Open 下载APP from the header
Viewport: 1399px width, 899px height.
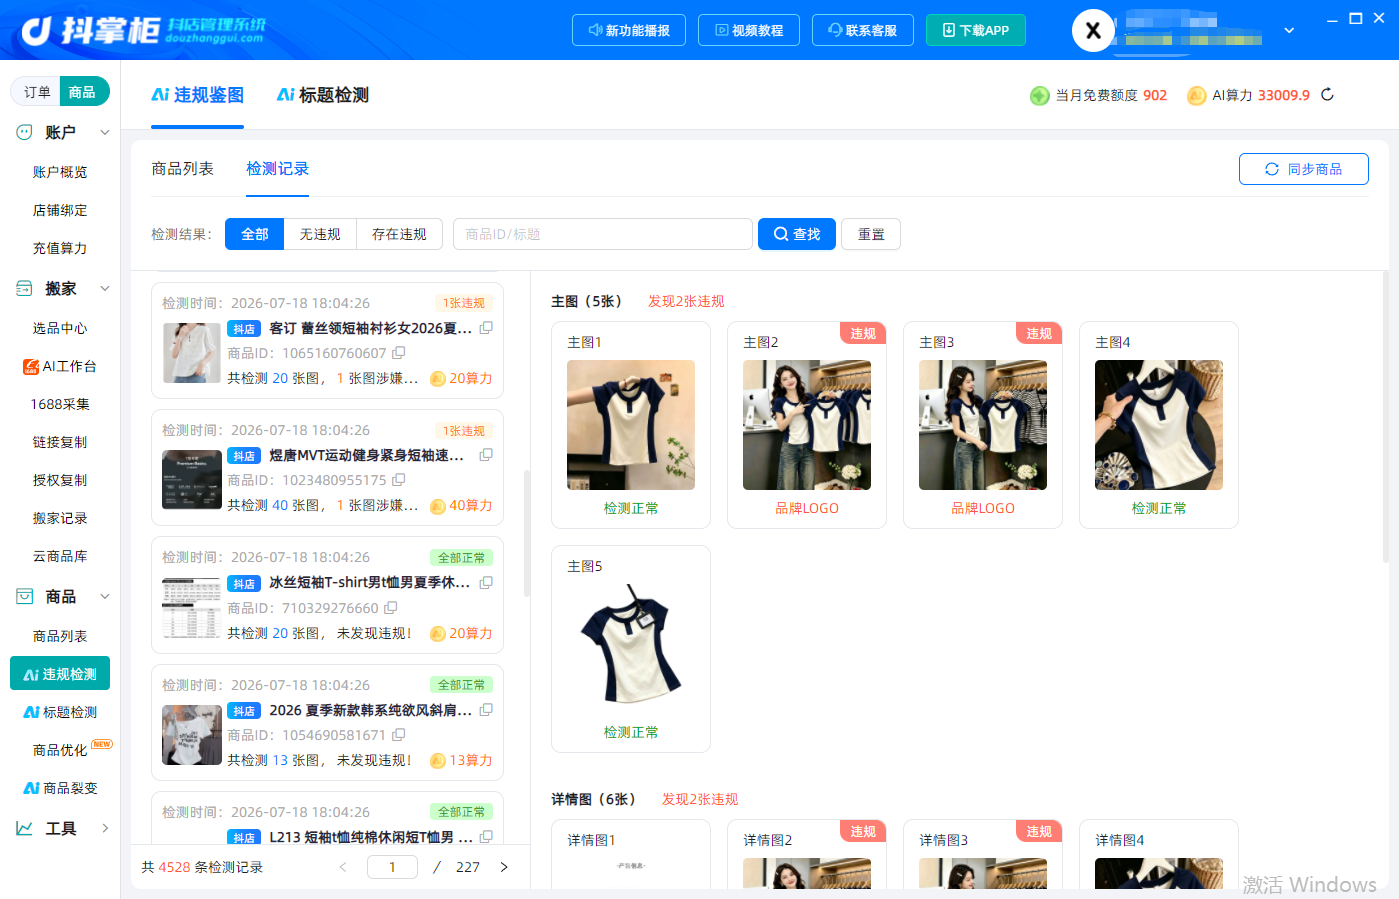coord(976,30)
